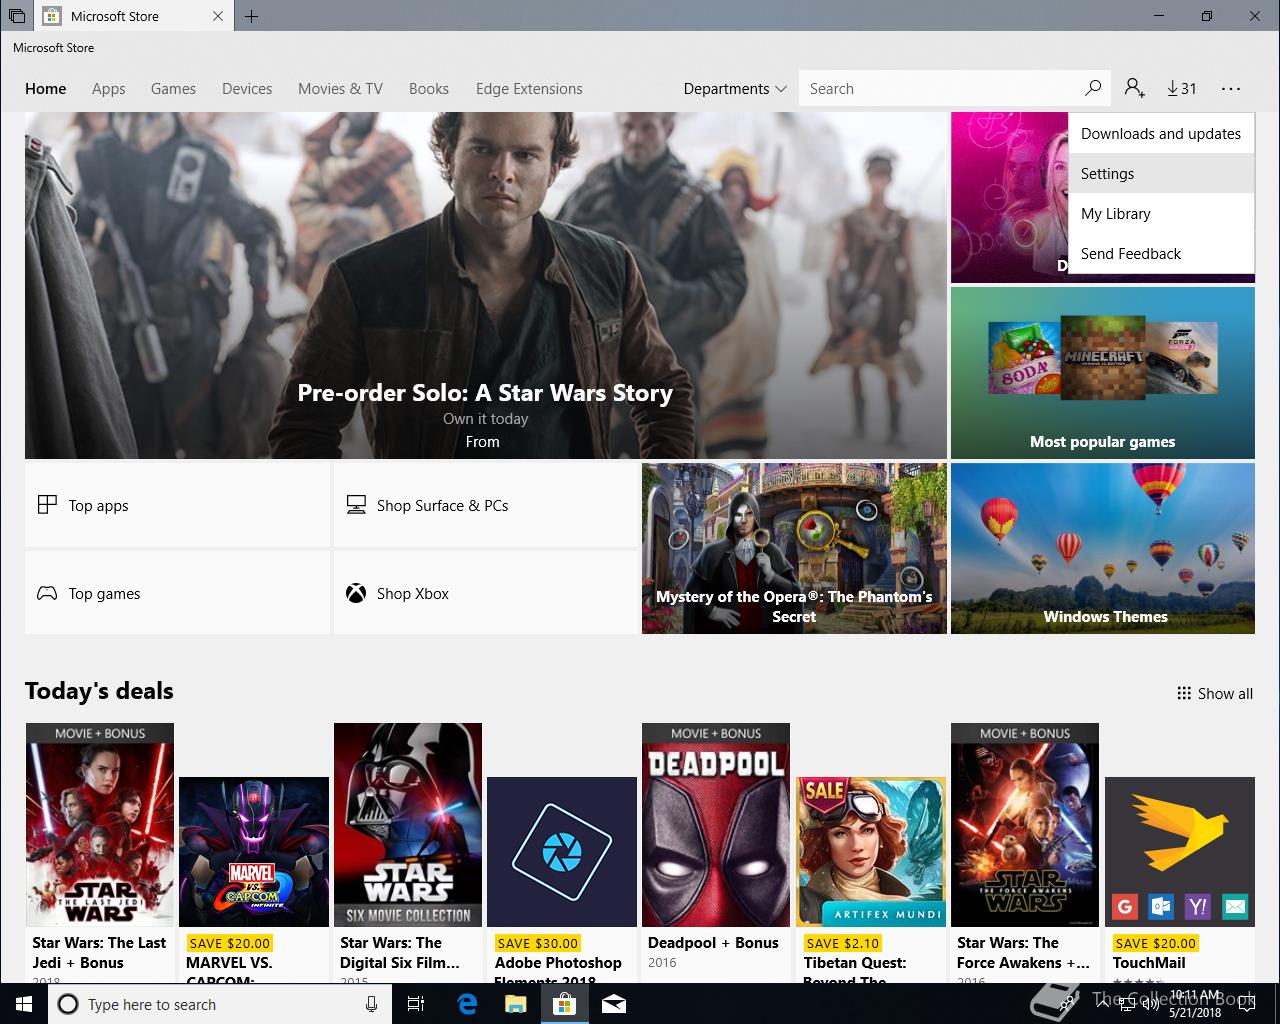Click the search magnifier icon
1280x1024 pixels.
(x=1093, y=88)
